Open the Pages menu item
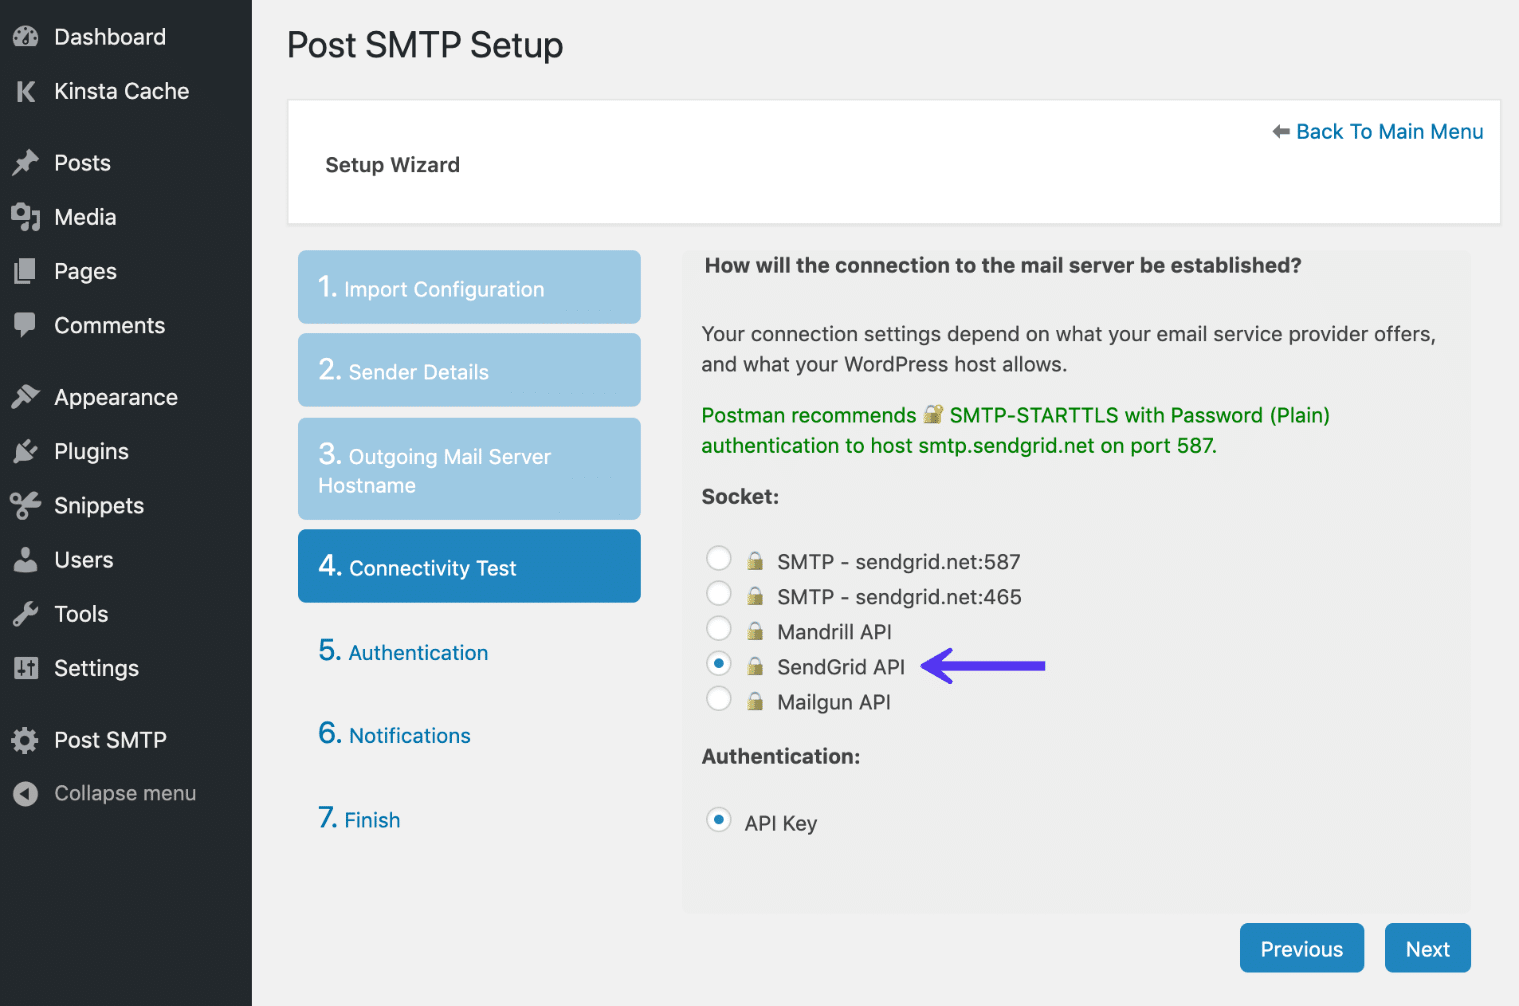Viewport: 1519px width, 1006px height. click(126, 271)
